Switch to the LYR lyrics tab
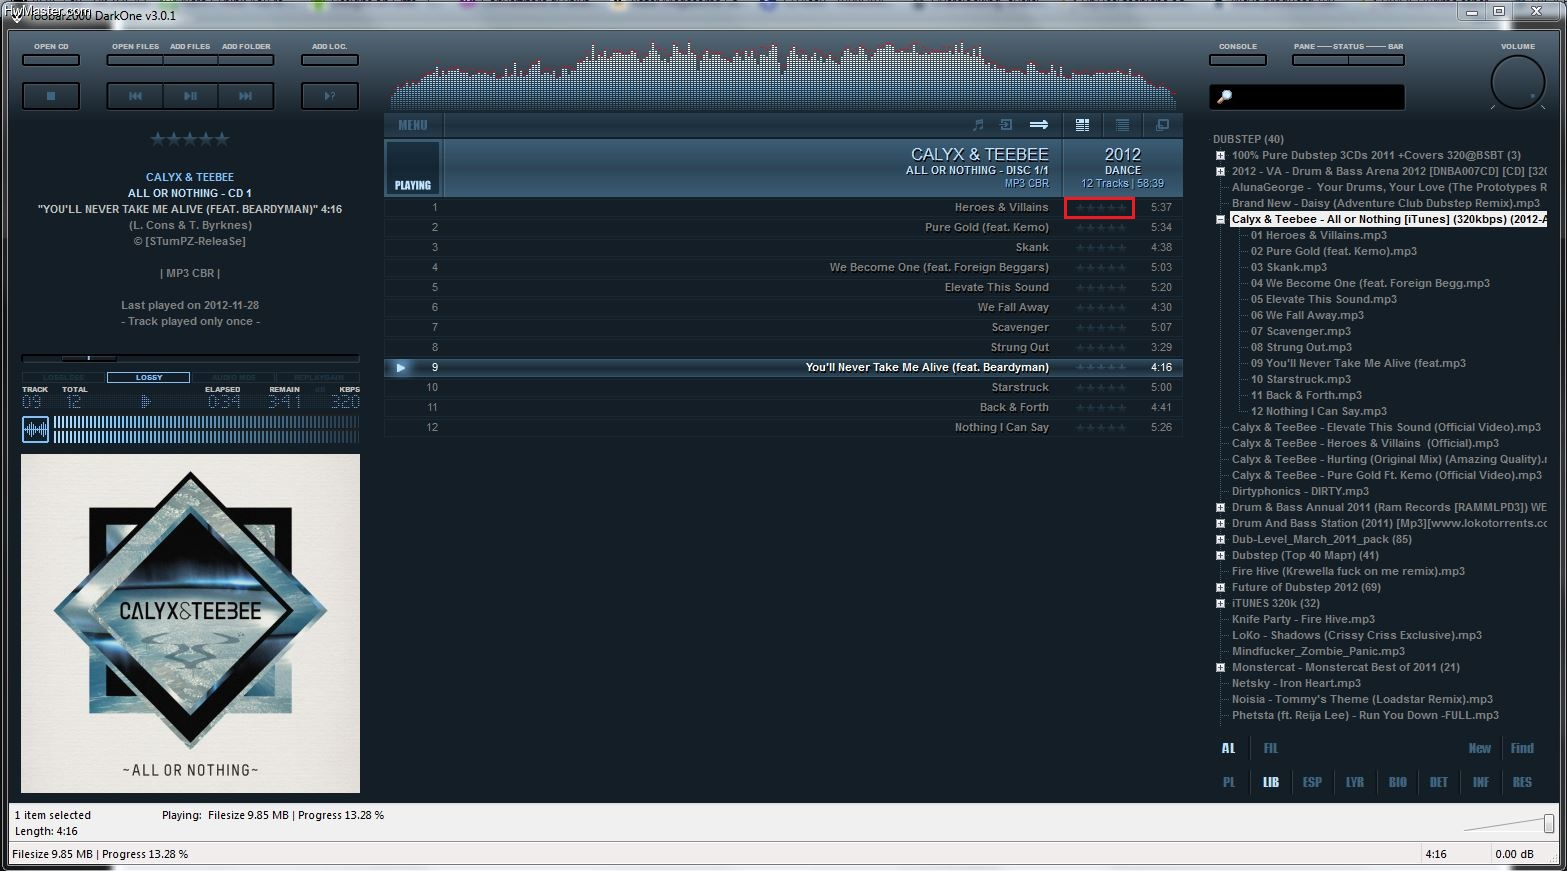The image size is (1567, 871). [x=1355, y=782]
